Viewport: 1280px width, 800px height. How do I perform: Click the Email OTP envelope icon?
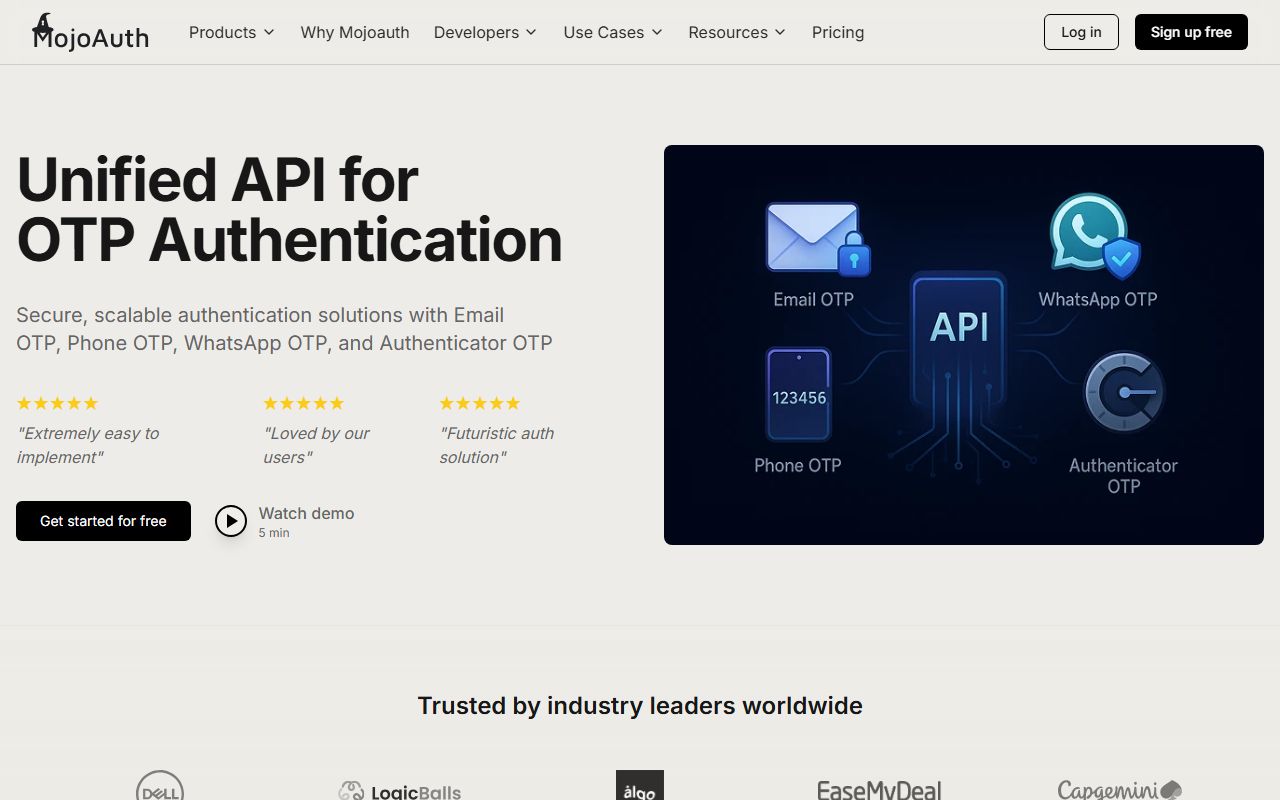point(813,237)
